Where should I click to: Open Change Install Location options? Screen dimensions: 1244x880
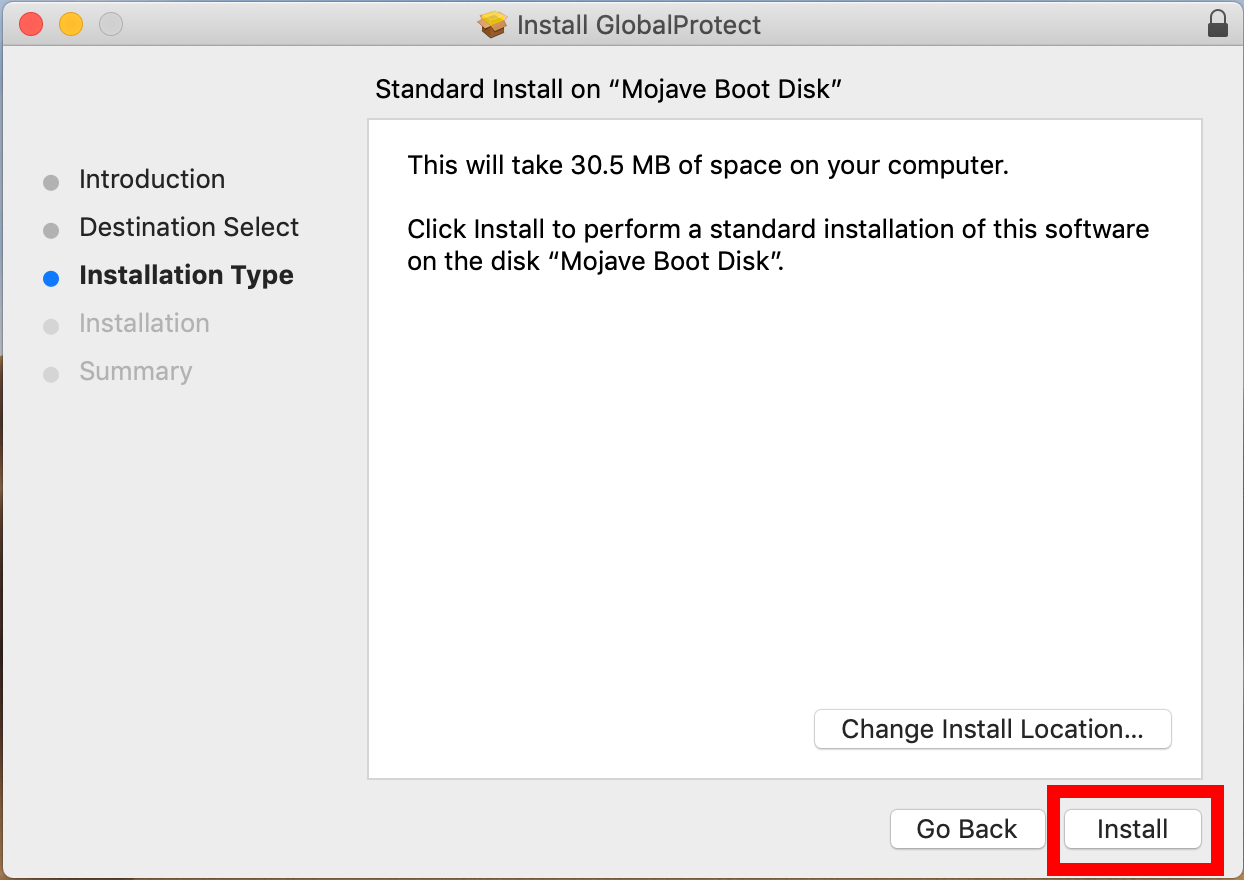[x=992, y=729]
